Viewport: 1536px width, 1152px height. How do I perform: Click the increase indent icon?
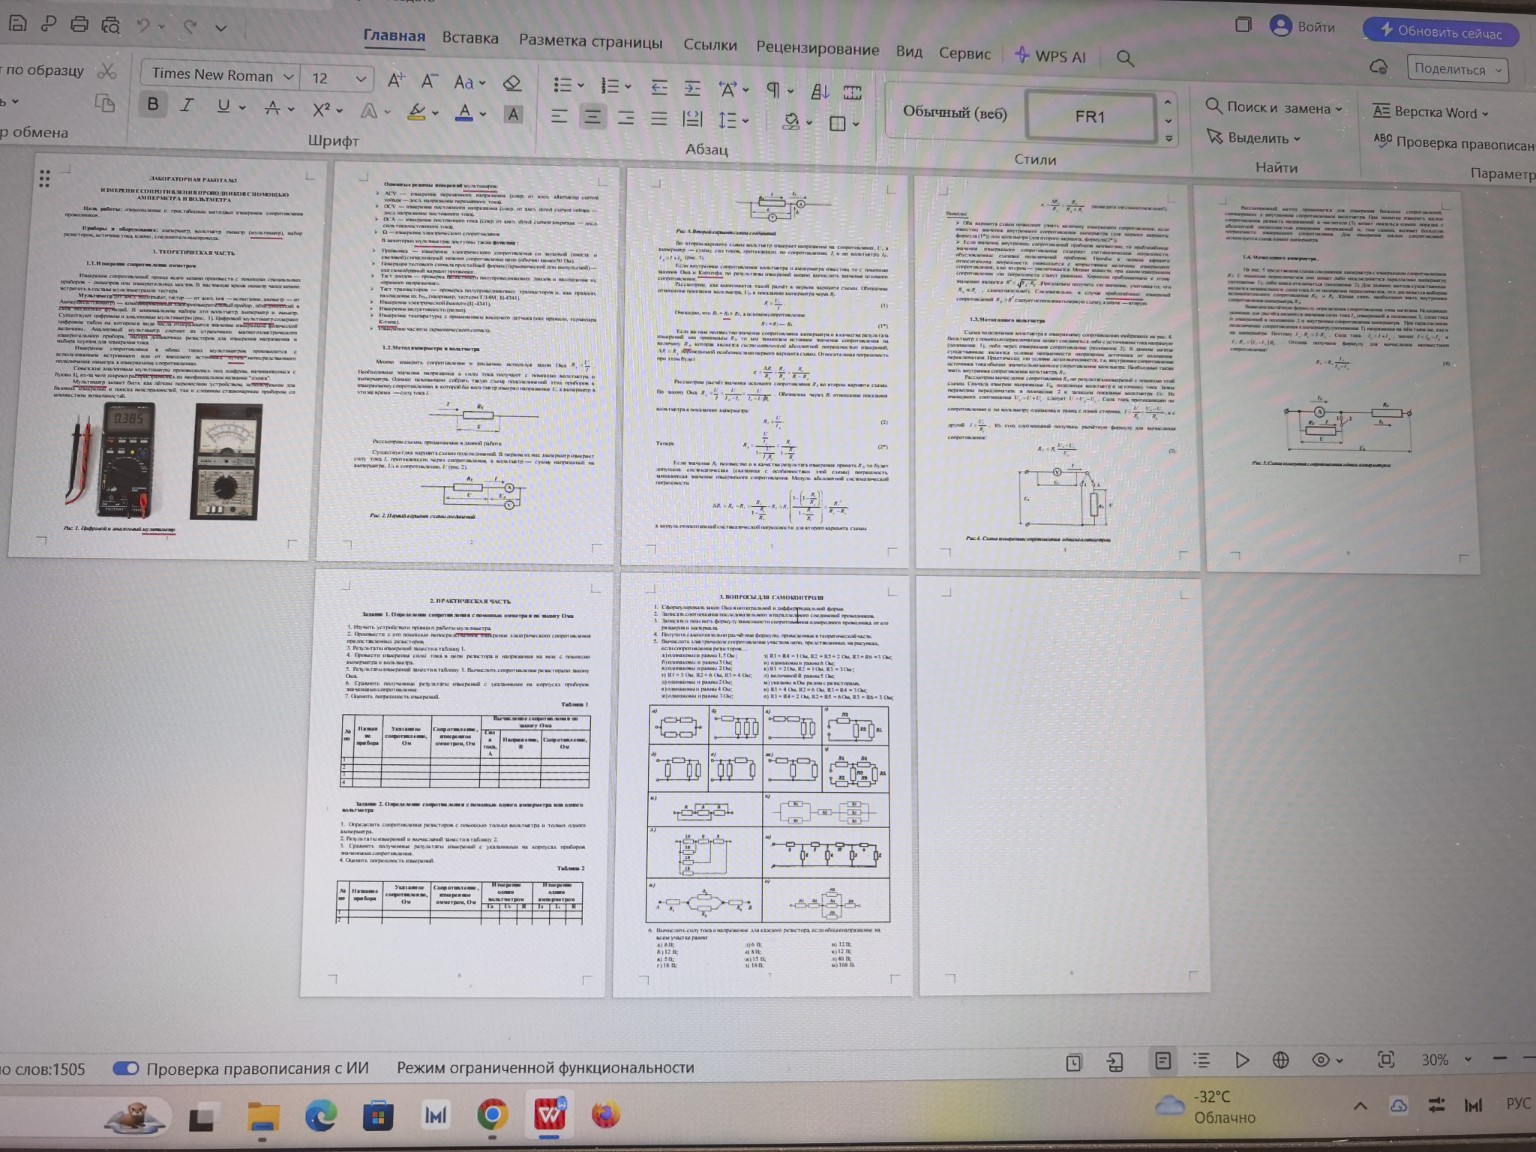(x=692, y=88)
